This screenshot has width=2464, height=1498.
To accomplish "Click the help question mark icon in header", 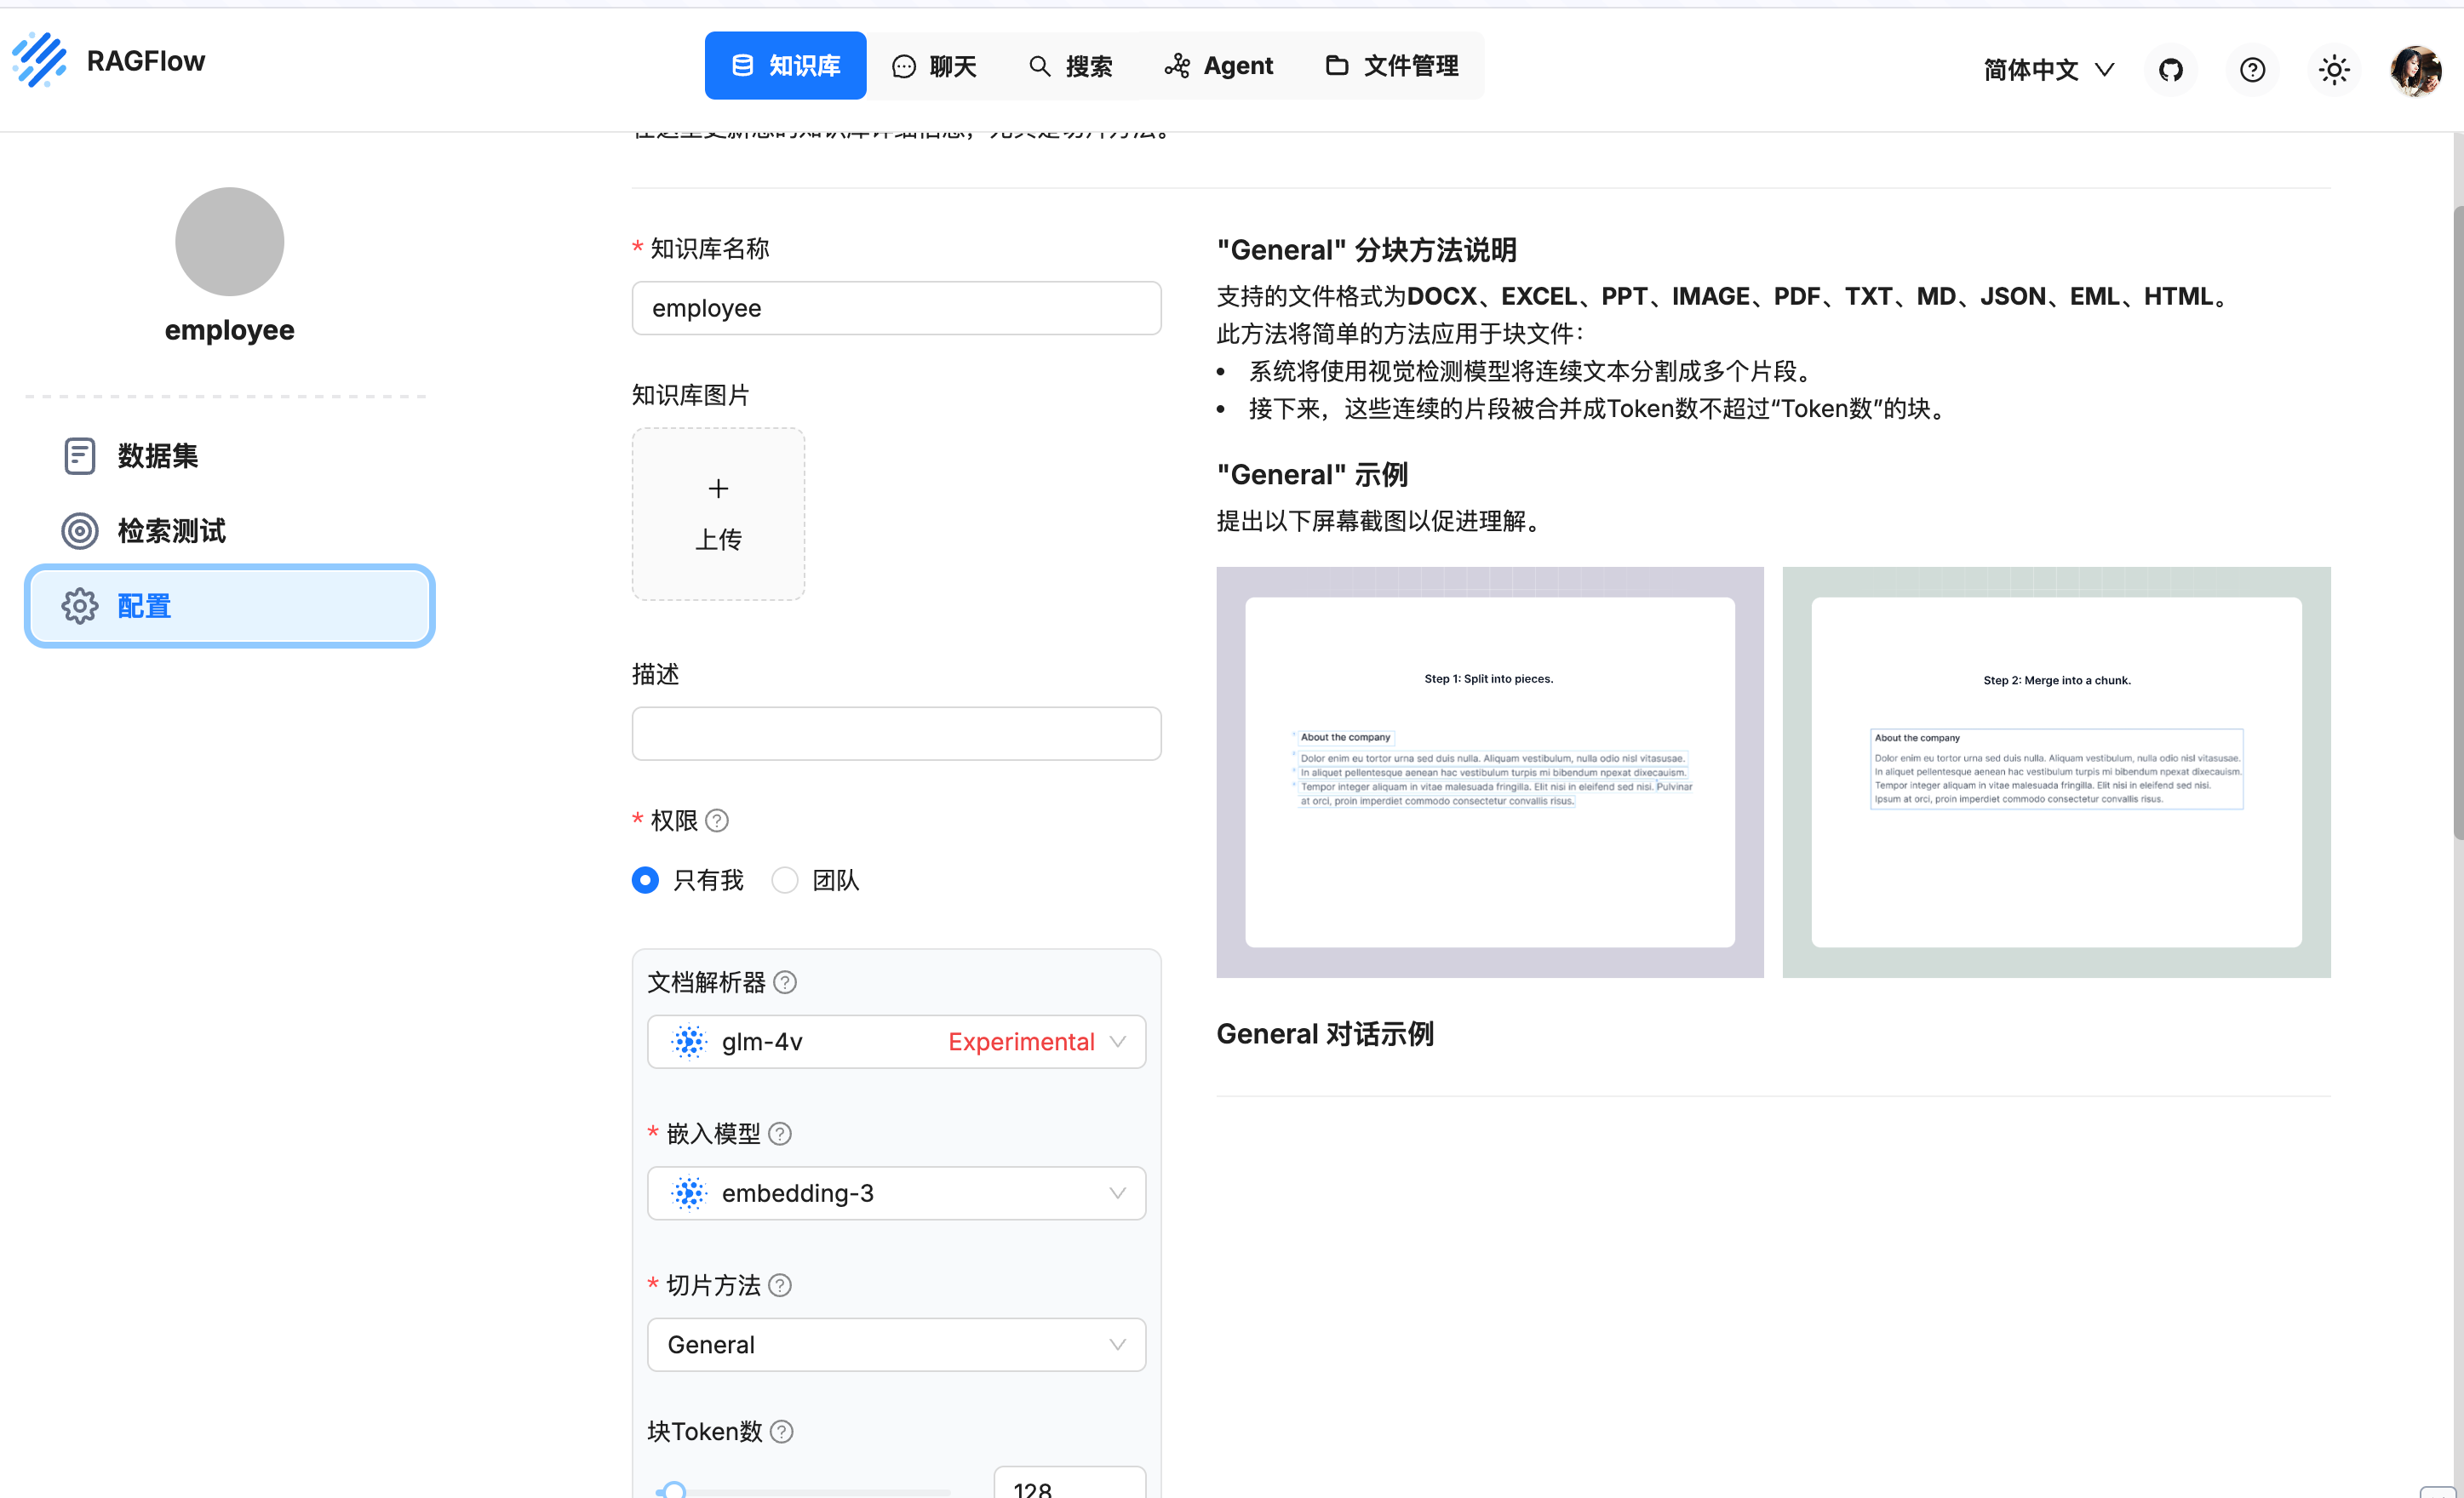I will click(2252, 69).
